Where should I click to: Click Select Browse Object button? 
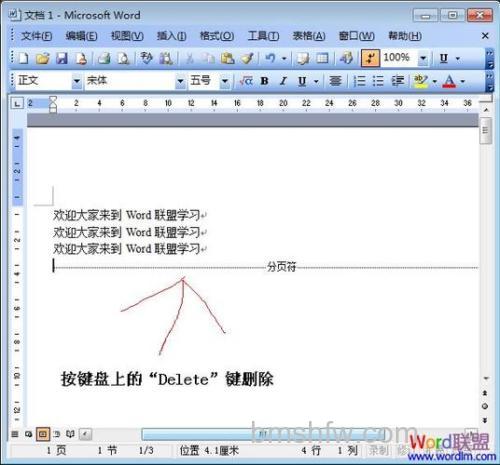[x=485, y=406]
